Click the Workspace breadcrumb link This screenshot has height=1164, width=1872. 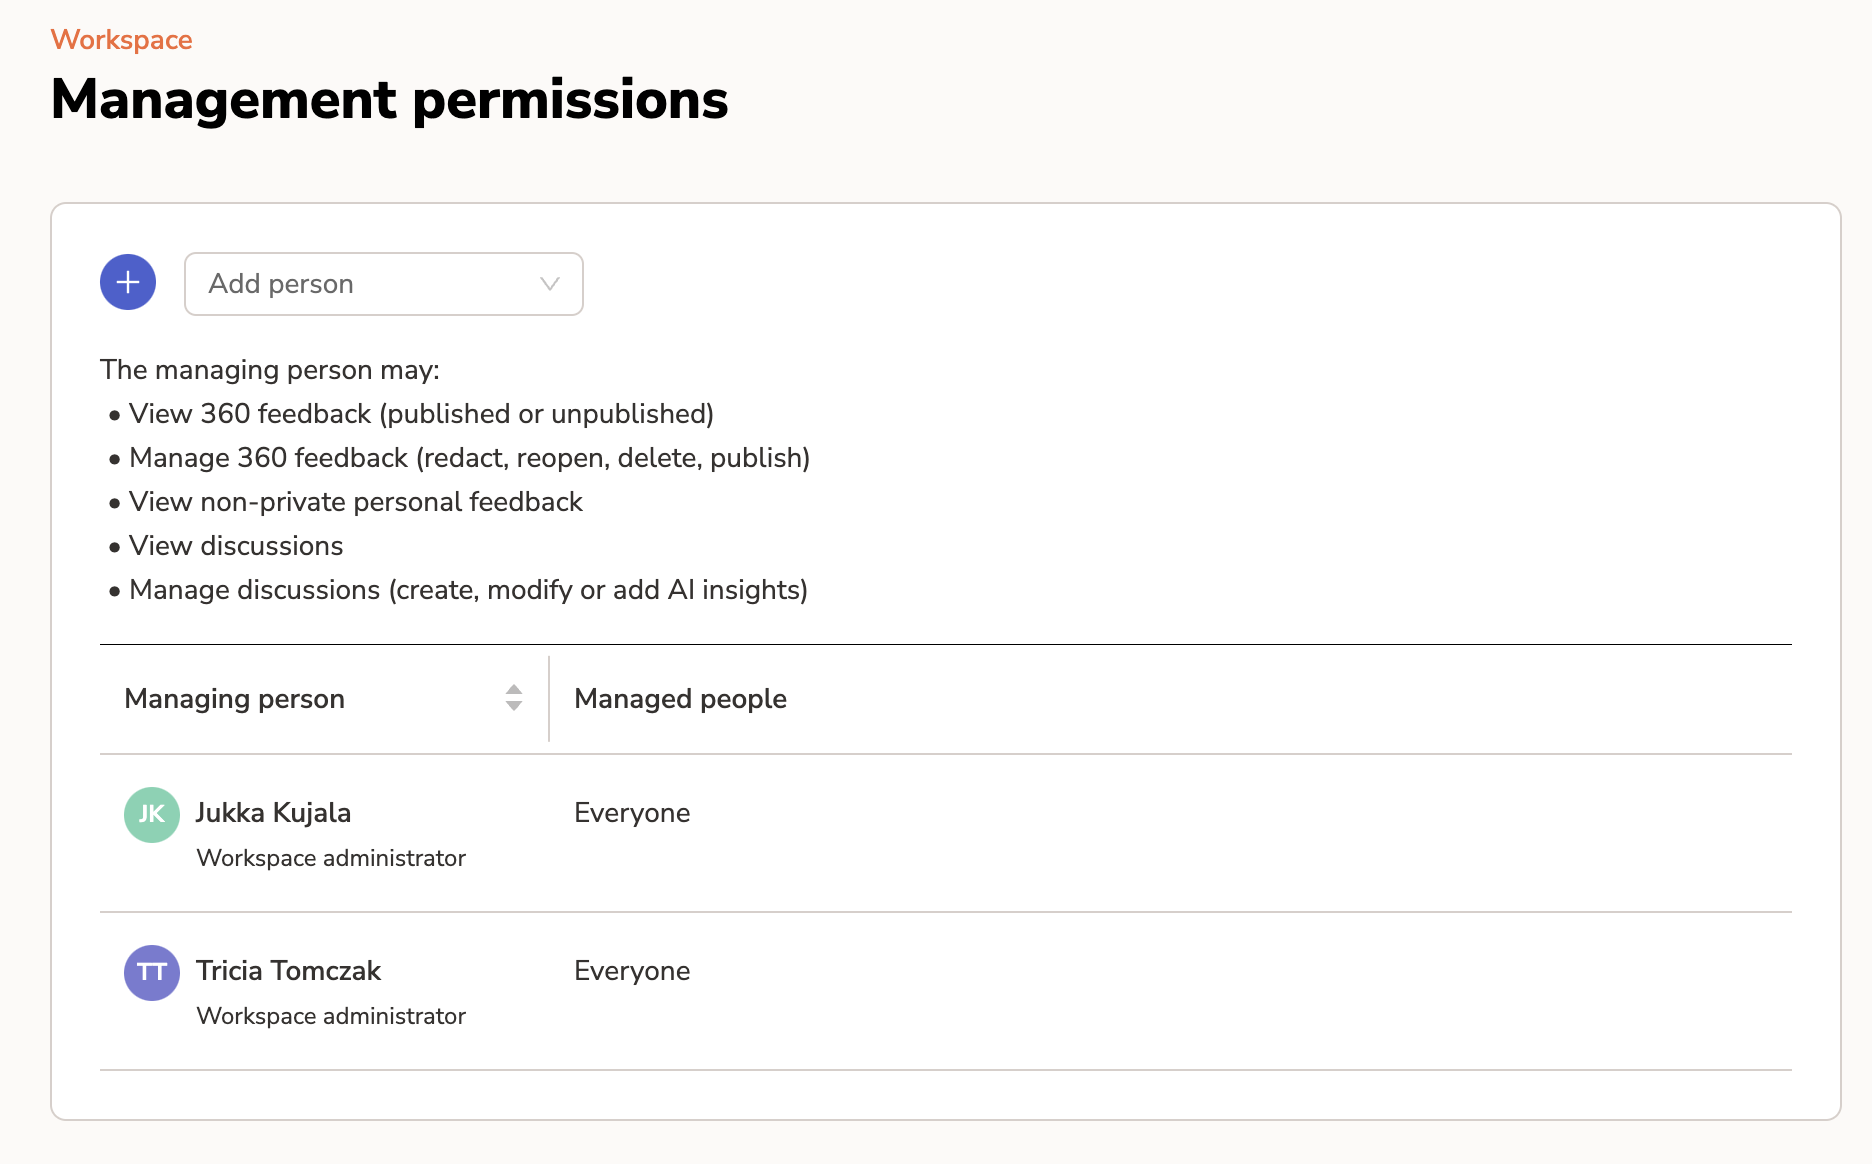tap(121, 40)
